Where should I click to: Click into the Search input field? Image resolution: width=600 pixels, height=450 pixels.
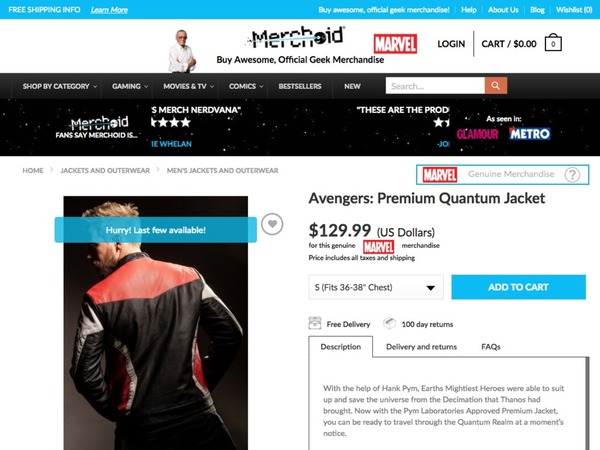tap(435, 86)
